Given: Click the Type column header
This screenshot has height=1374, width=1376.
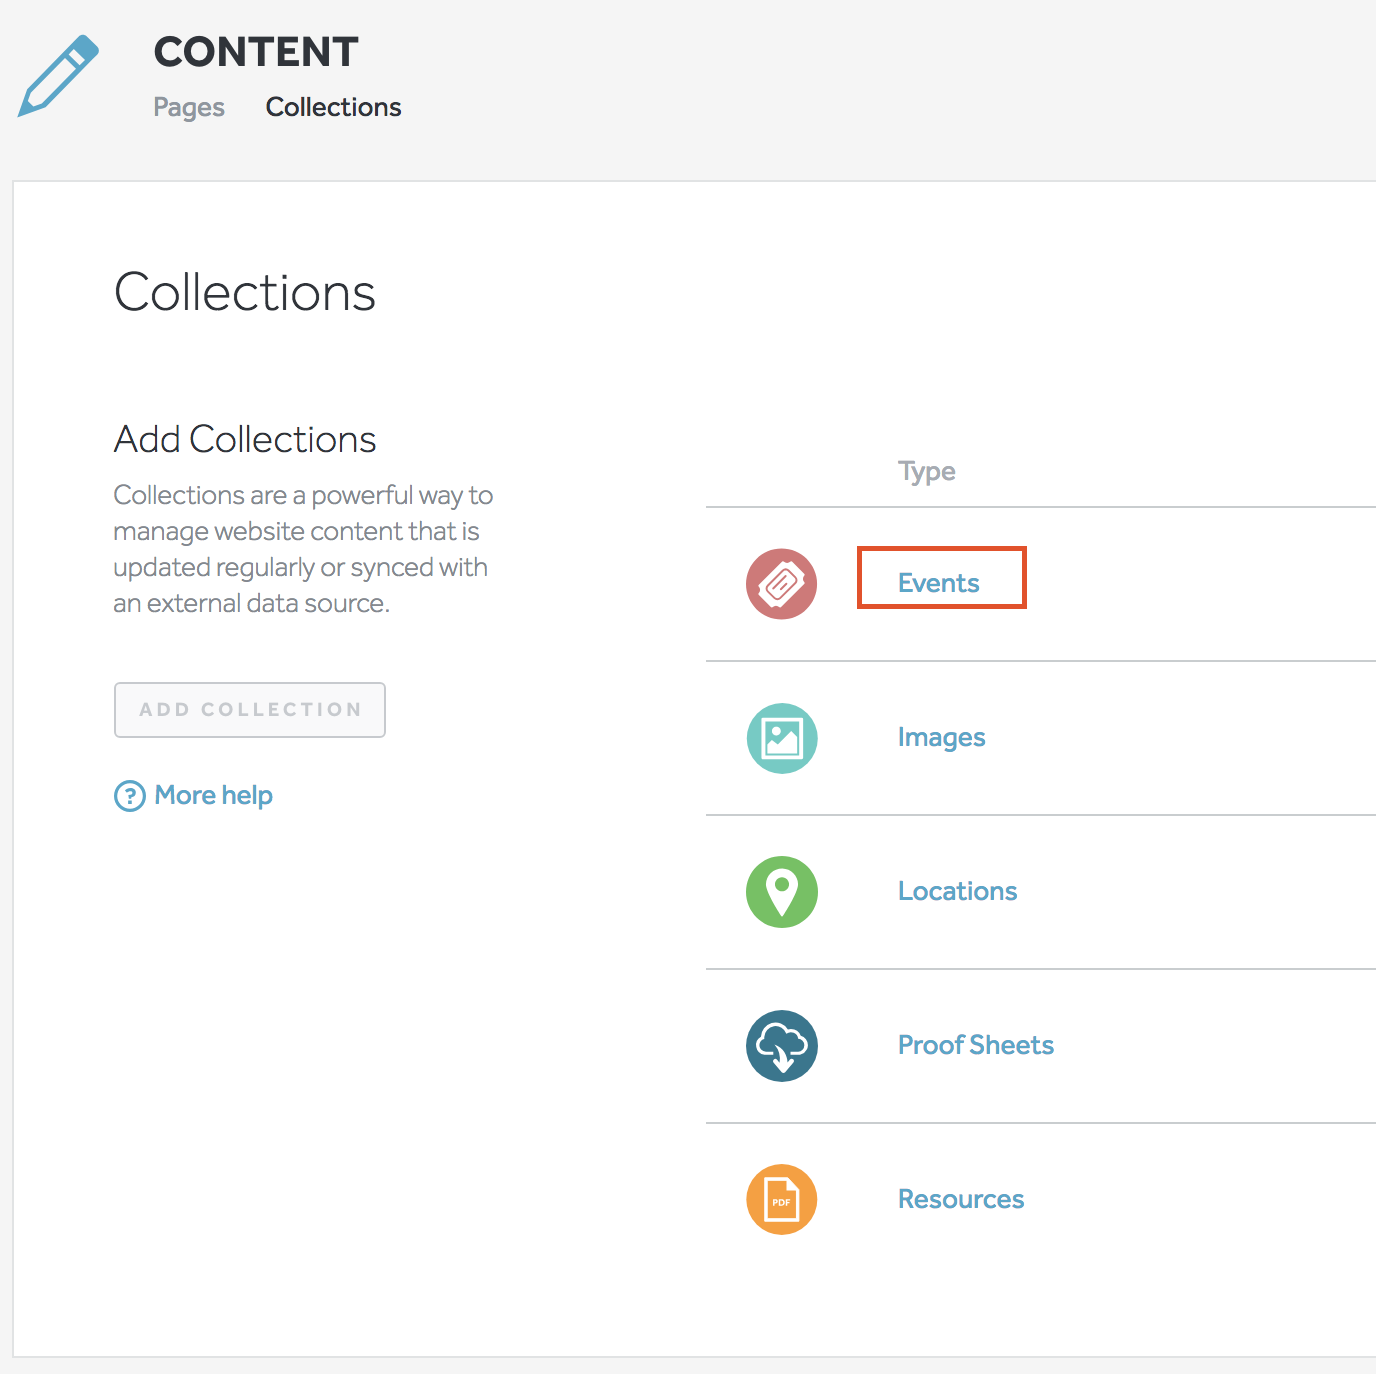Looking at the screenshot, I should [x=926, y=471].
